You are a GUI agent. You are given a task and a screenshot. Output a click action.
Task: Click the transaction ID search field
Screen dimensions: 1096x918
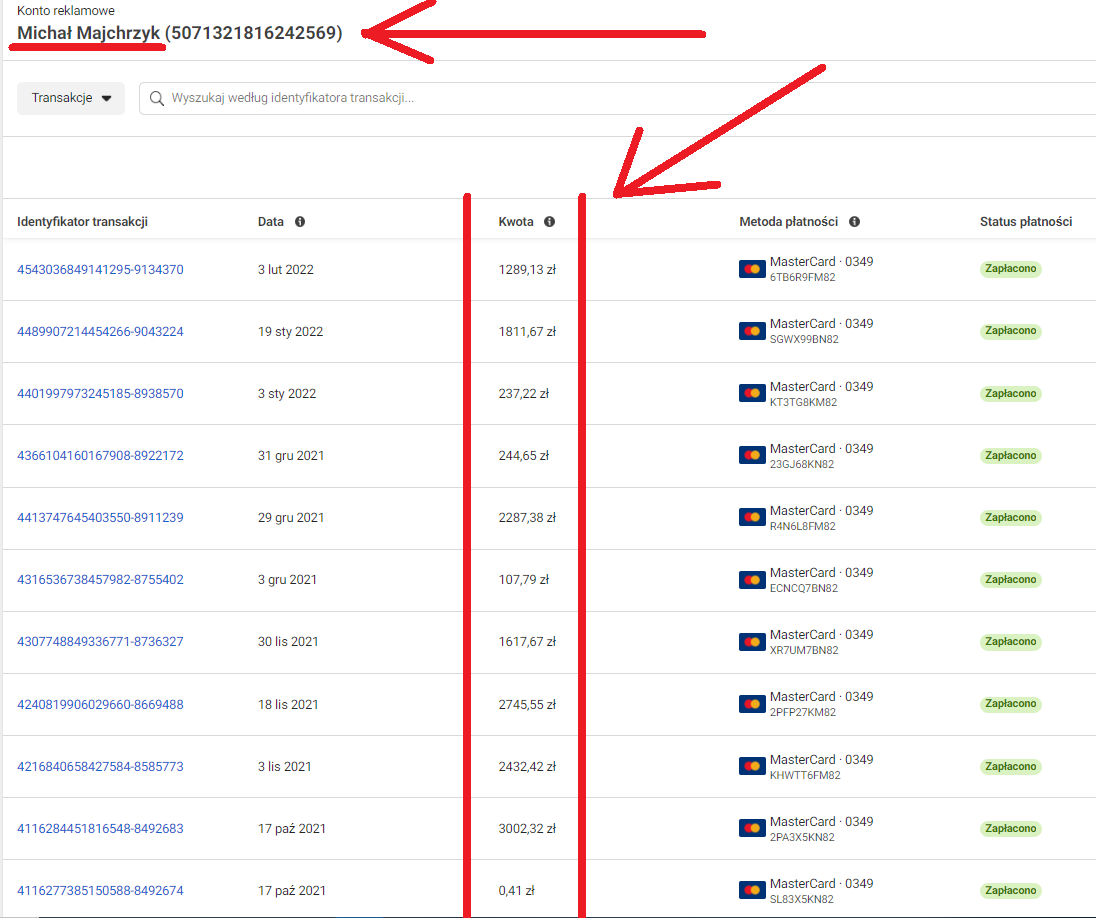pos(618,98)
